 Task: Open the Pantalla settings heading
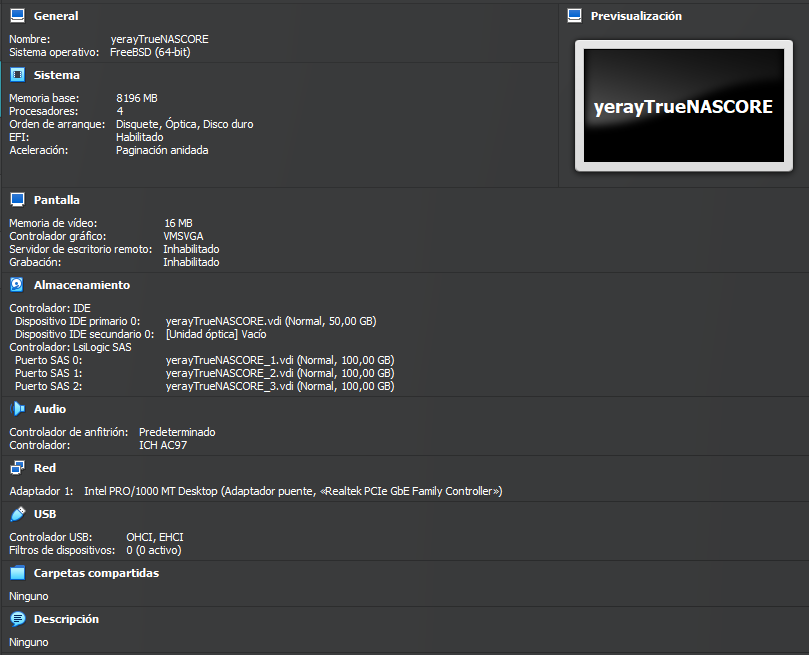point(57,200)
